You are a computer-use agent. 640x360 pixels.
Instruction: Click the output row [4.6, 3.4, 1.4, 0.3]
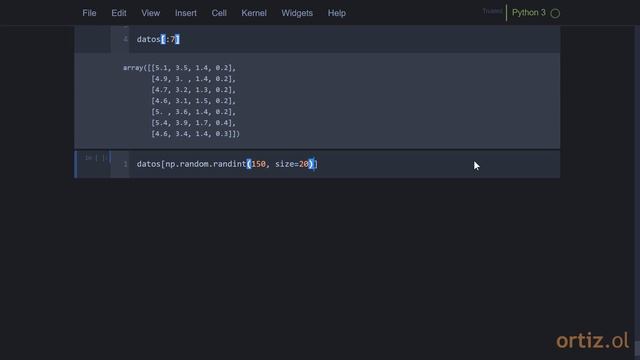[196, 133]
